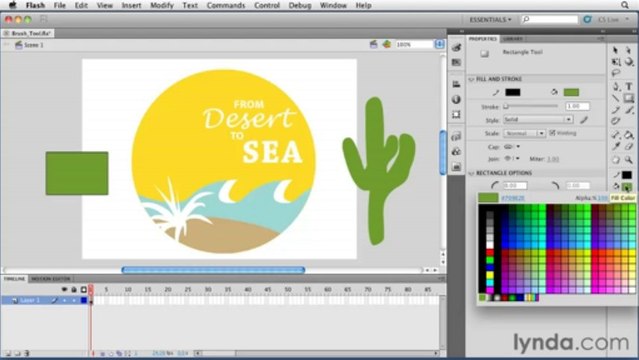
Task: Click the Delete layer trash icon
Action: (x=27, y=353)
